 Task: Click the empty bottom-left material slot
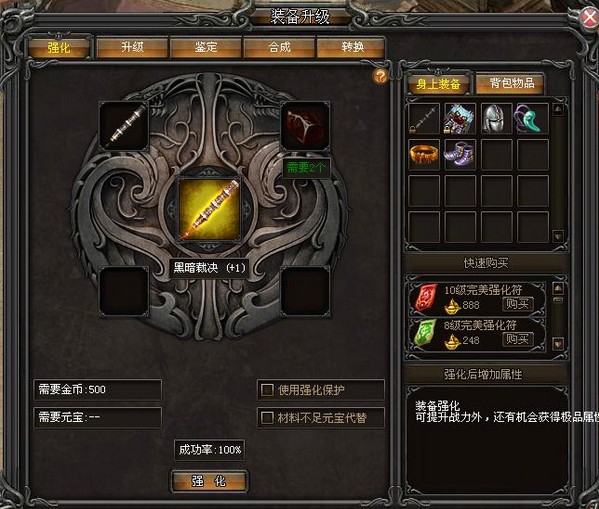tap(124, 291)
